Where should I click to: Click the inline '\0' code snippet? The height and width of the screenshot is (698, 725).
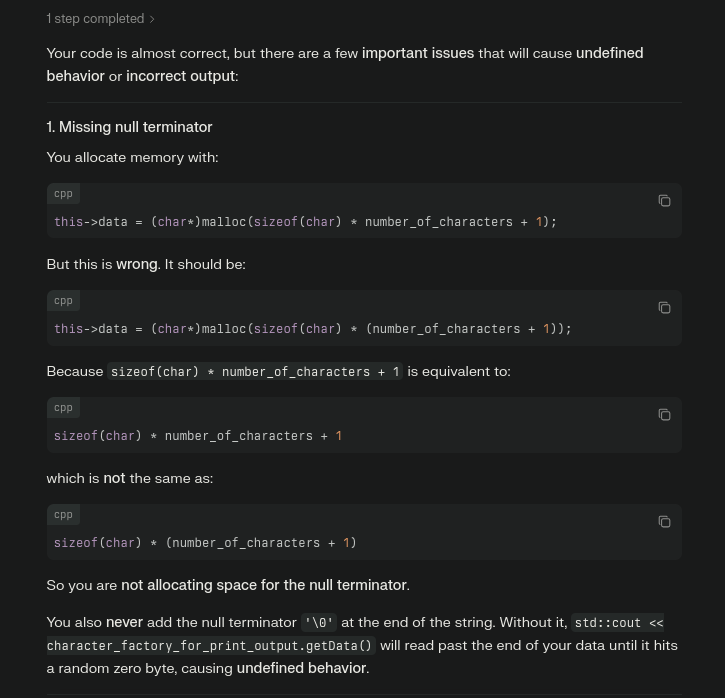click(318, 623)
